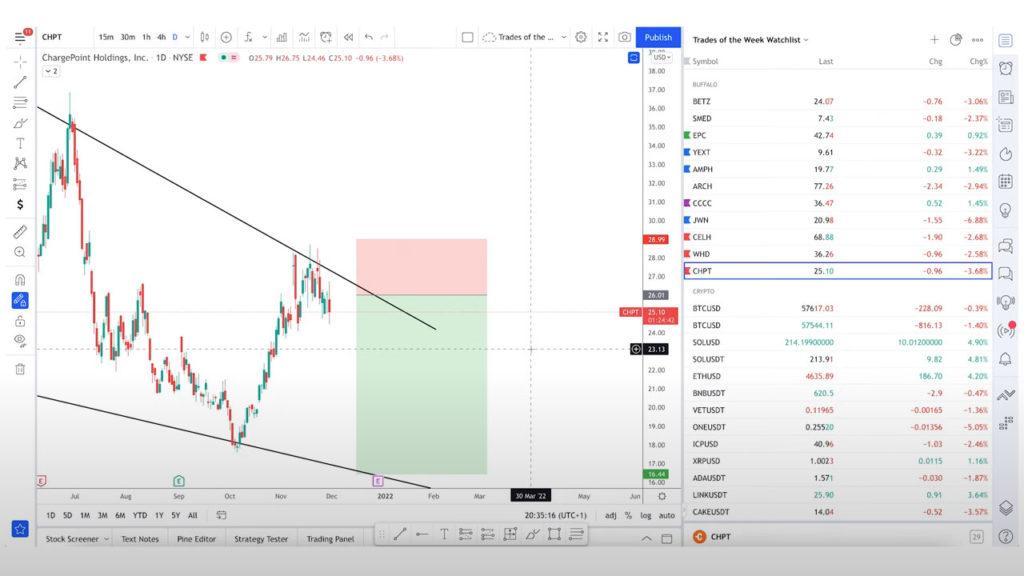Open the watchlist three-dots menu

pos(978,40)
